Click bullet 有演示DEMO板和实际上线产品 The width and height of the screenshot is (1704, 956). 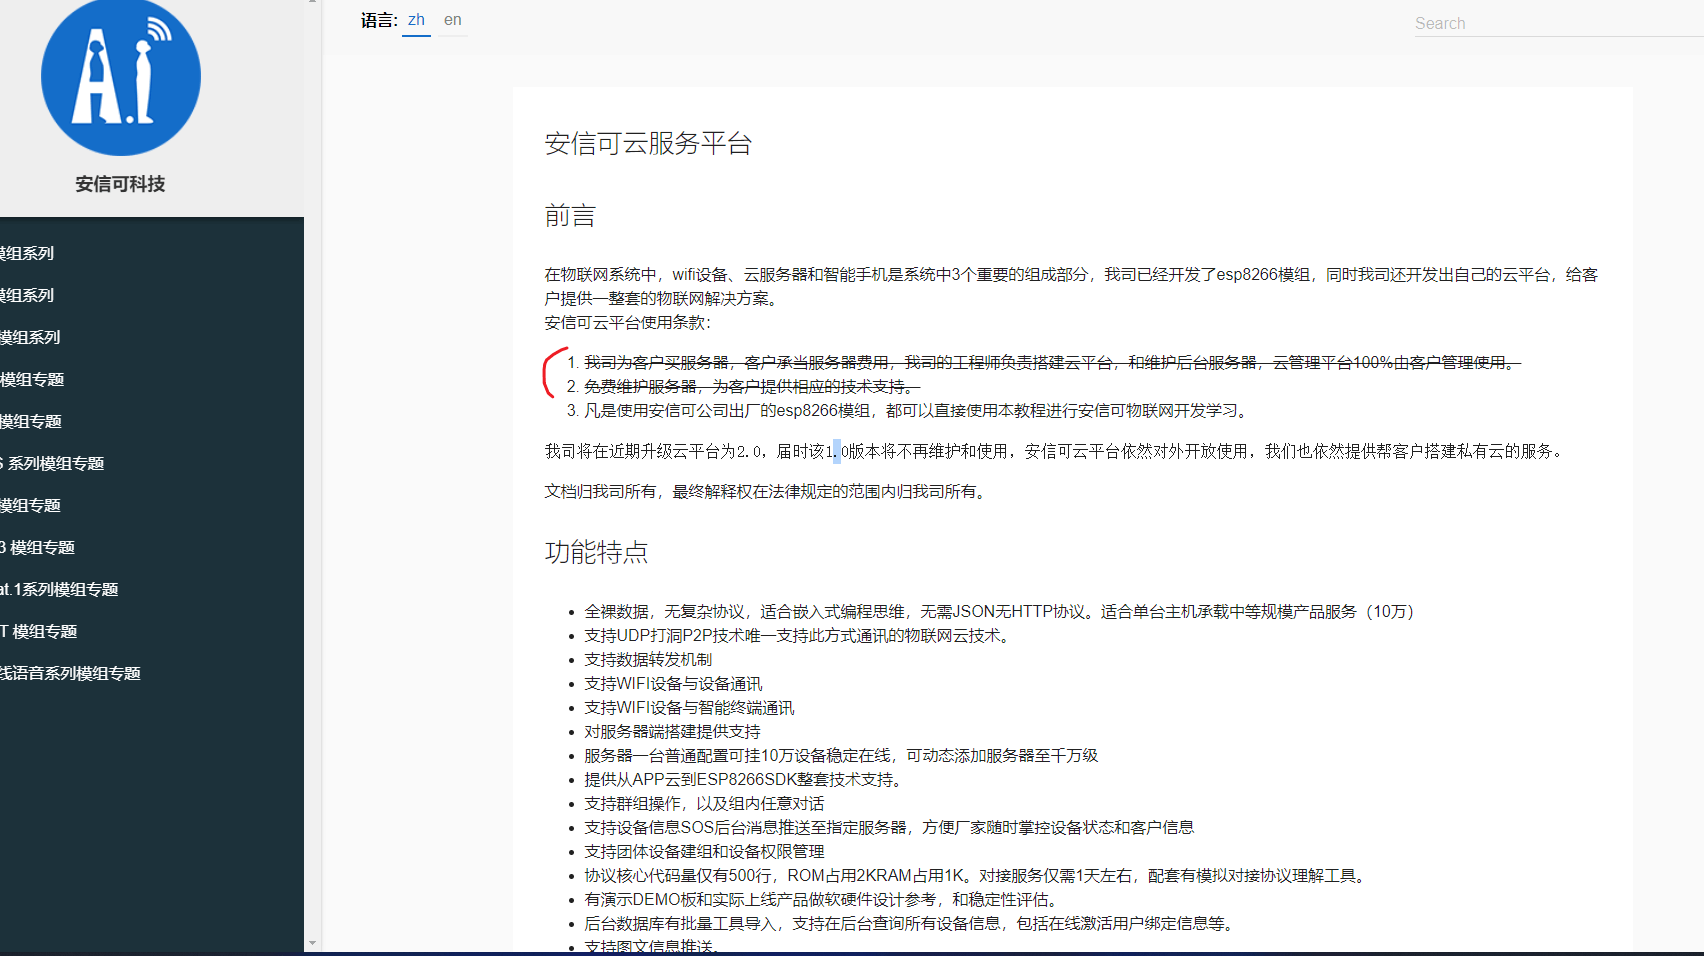(x=824, y=899)
